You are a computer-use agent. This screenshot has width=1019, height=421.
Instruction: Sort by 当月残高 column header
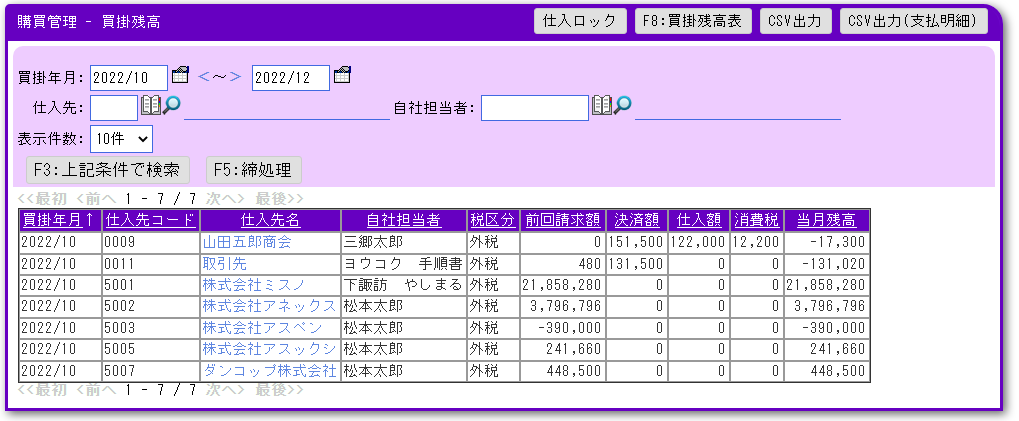tap(827, 221)
